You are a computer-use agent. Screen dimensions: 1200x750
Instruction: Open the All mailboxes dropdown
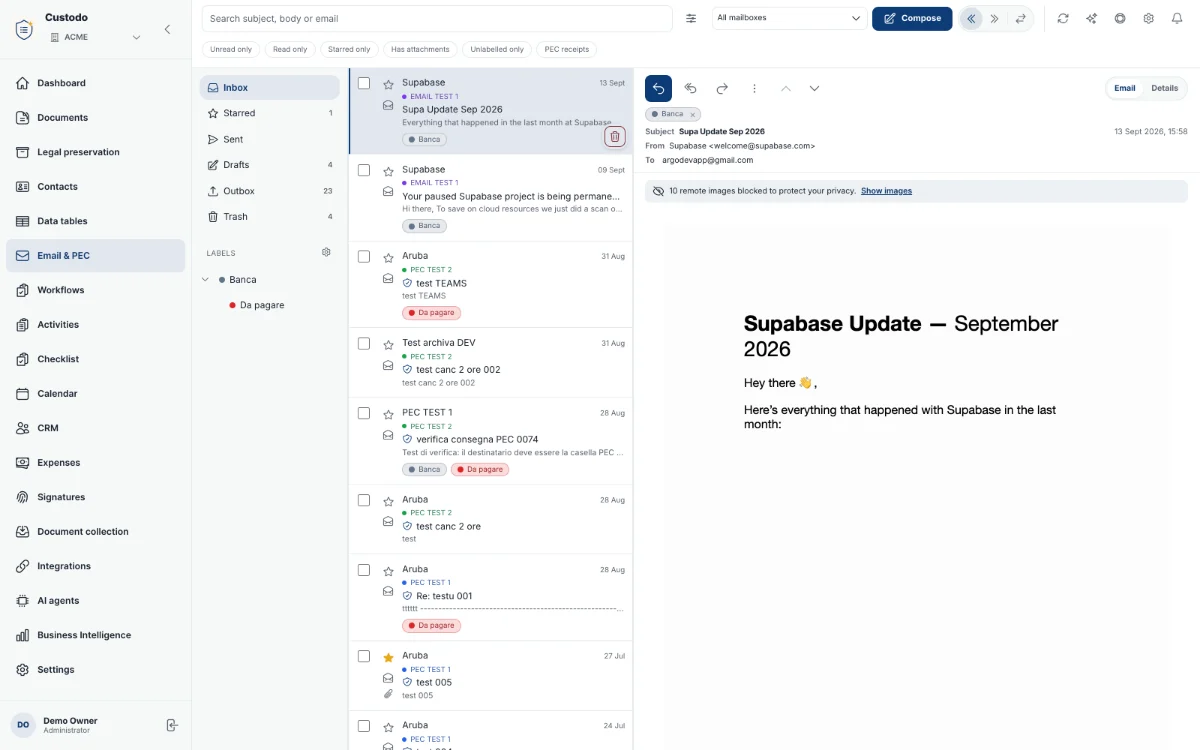[x=789, y=18]
